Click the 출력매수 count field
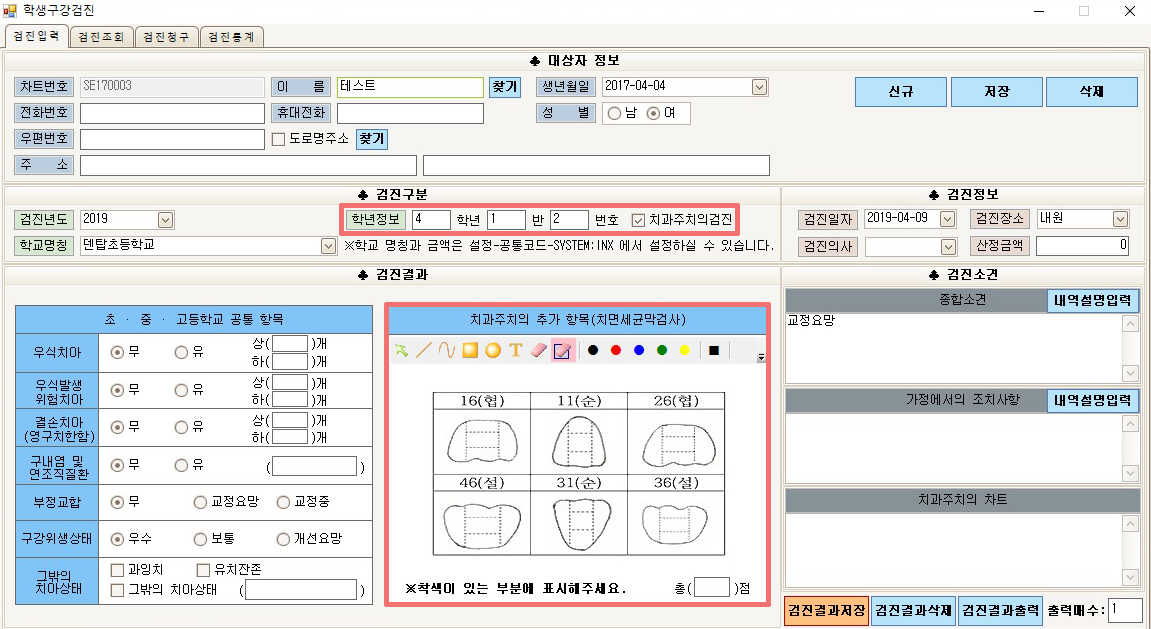 [x=1125, y=609]
